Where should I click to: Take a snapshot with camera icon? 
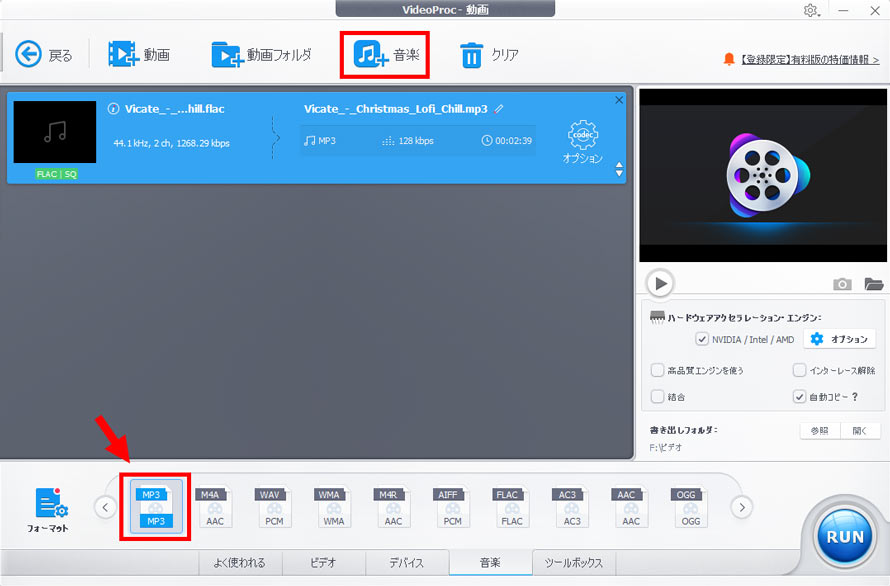pos(842,284)
